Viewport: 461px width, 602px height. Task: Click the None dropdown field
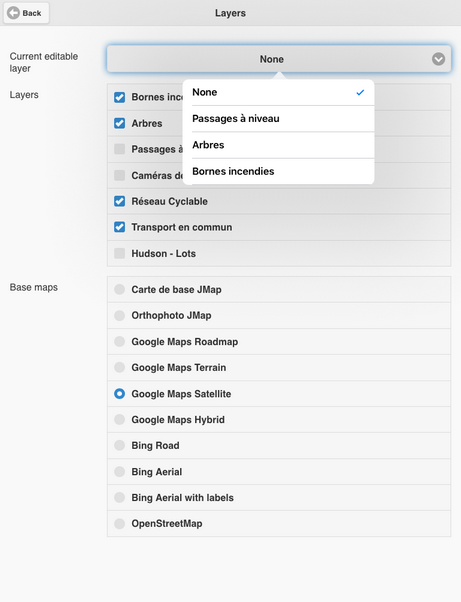pos(279,59)
